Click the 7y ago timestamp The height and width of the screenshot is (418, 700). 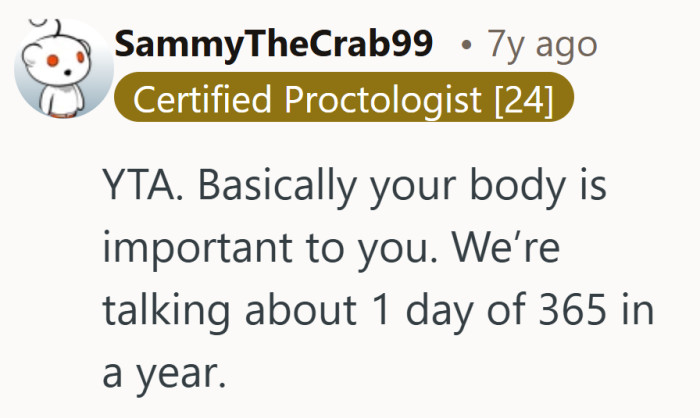pos(541,45)
